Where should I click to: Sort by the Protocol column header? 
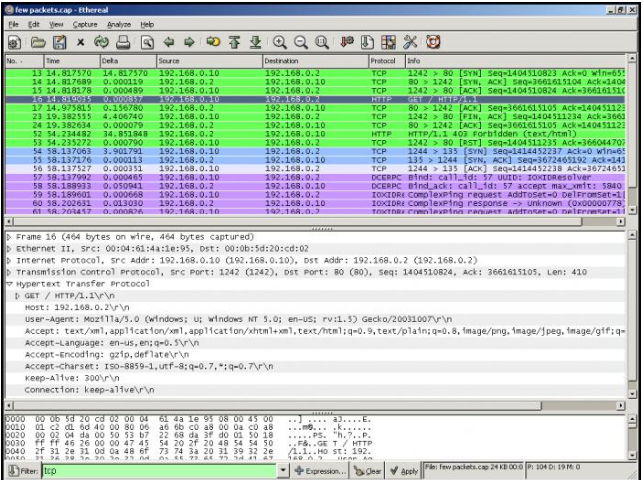pos(387,61)
